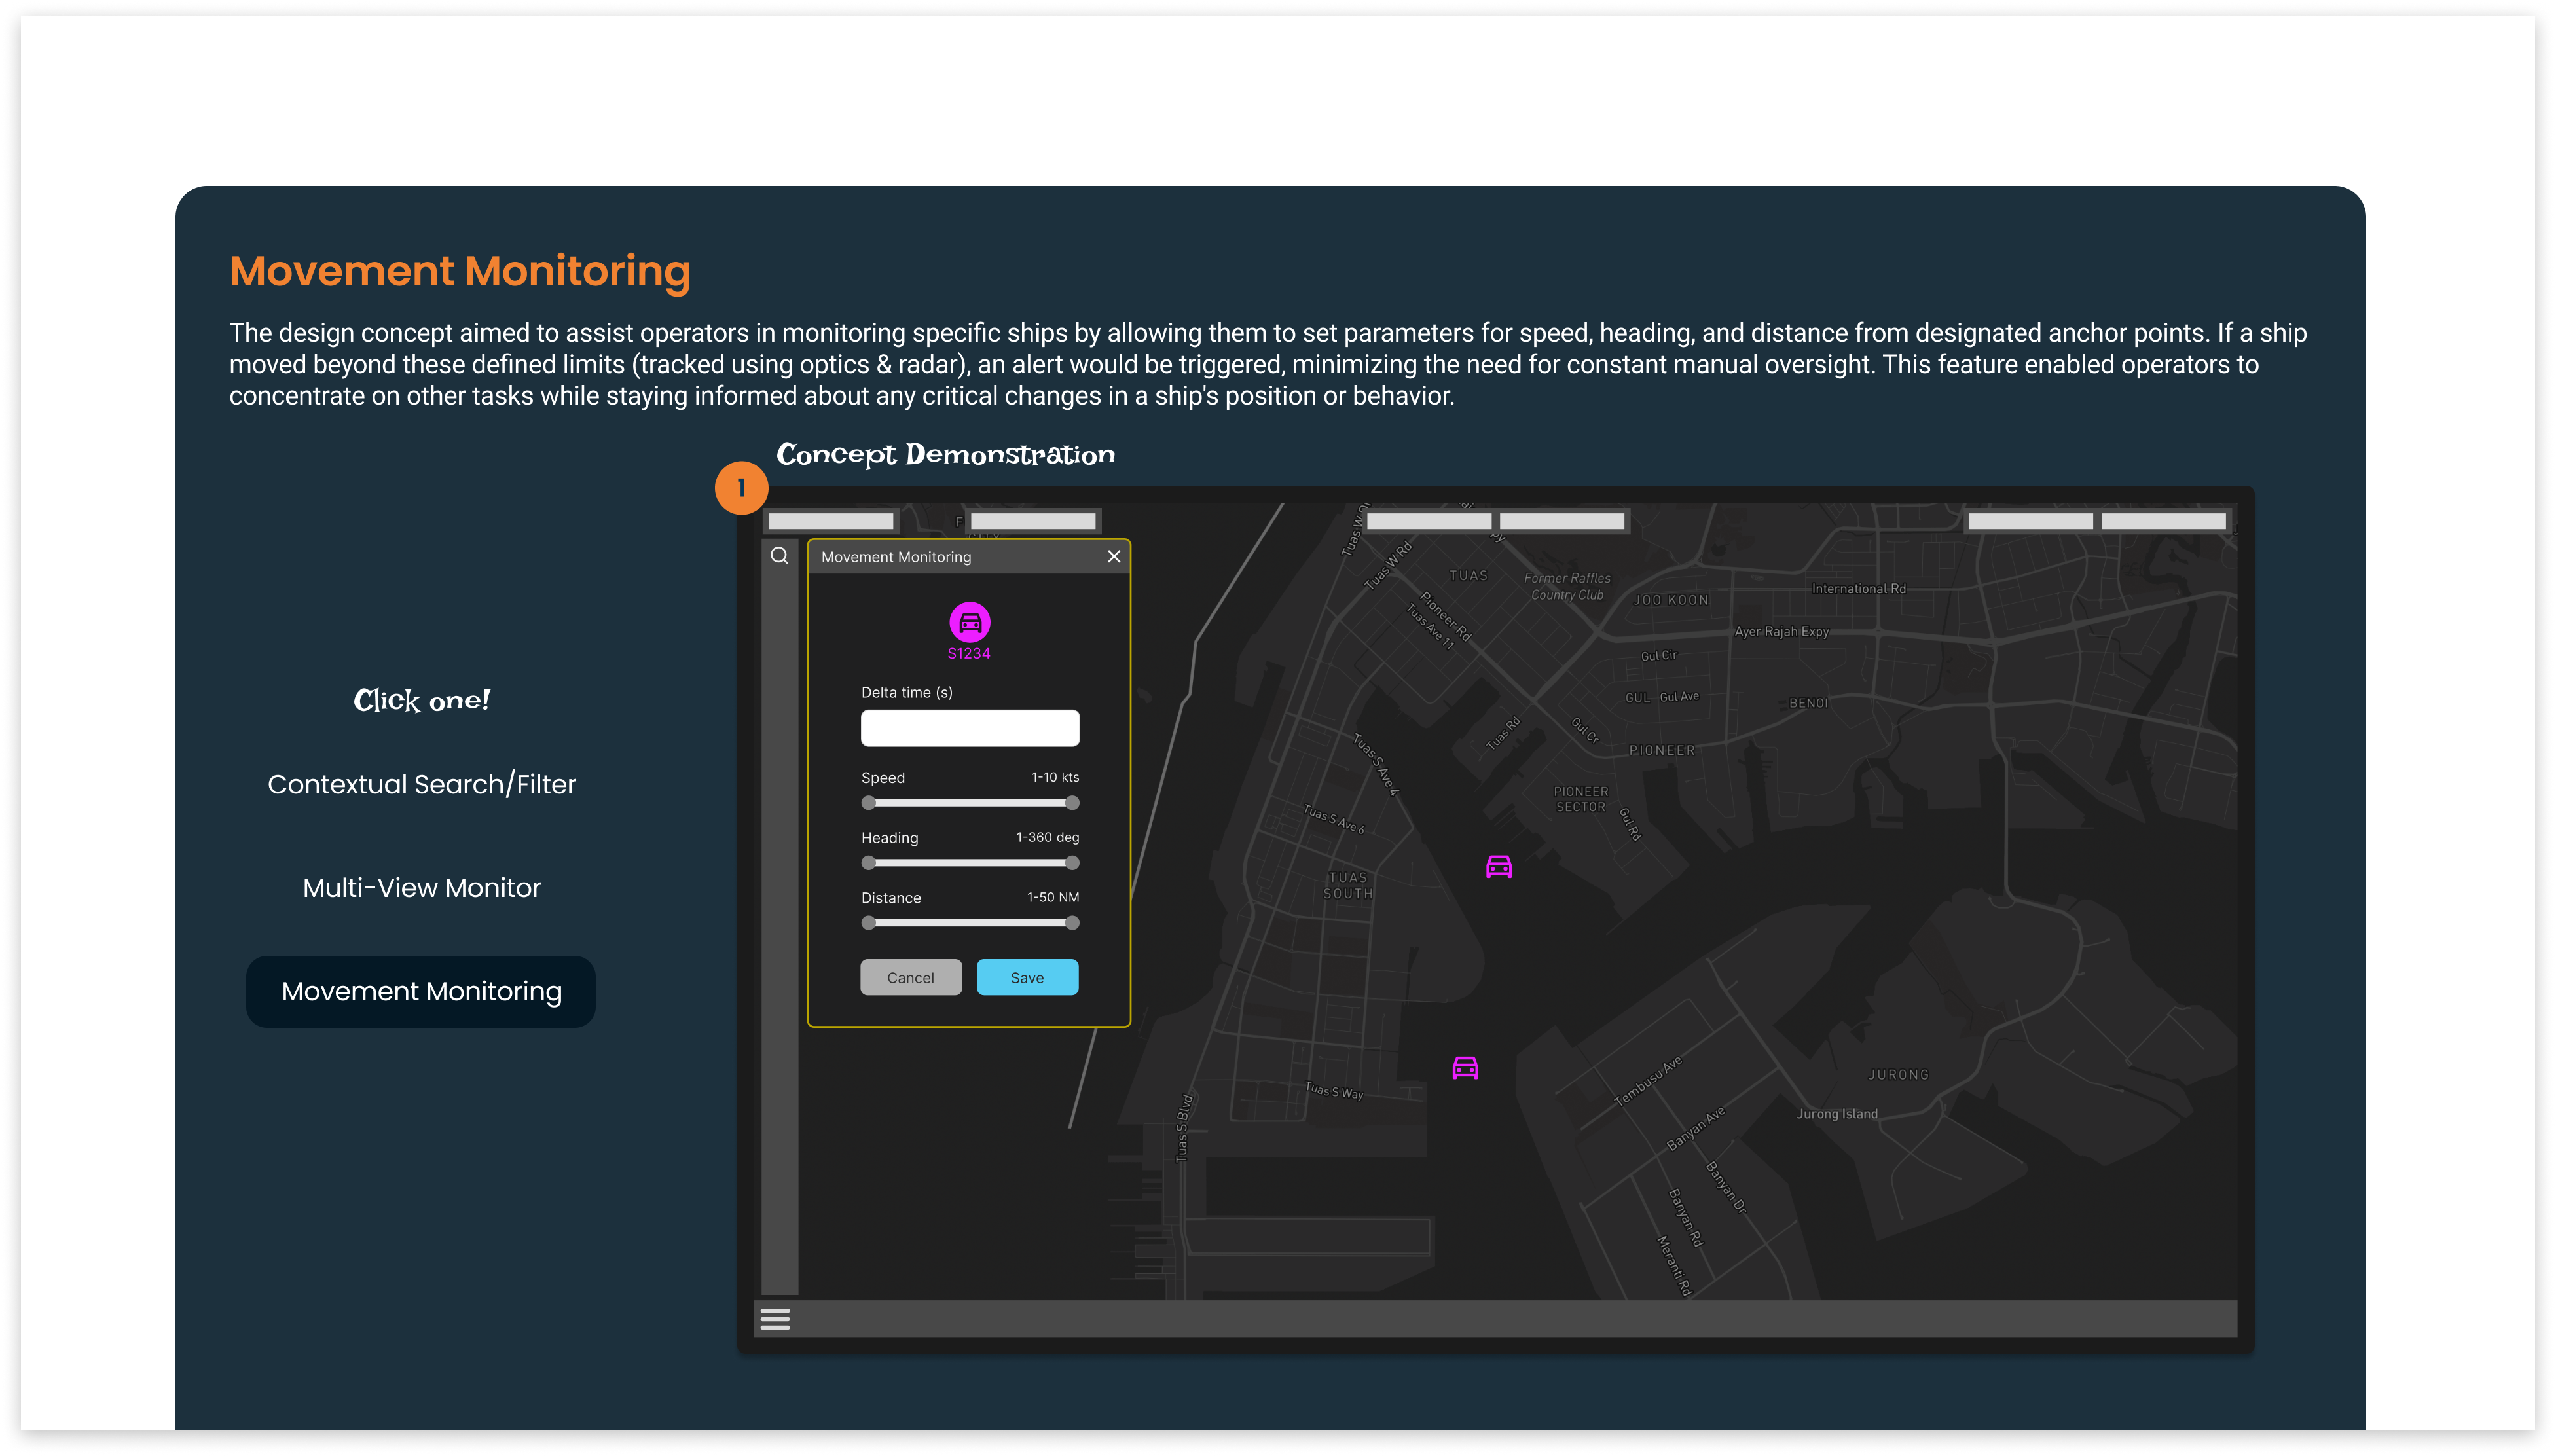The image size is (2556, 1456).
Task: Switch to Multi-View Monitor concept
Action: 421,888
